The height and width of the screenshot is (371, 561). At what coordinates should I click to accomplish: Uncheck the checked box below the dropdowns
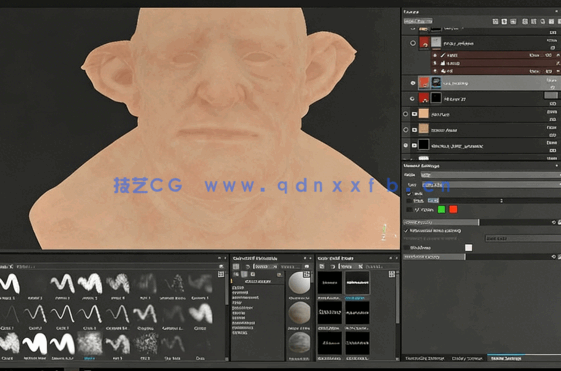coord(409,194)
